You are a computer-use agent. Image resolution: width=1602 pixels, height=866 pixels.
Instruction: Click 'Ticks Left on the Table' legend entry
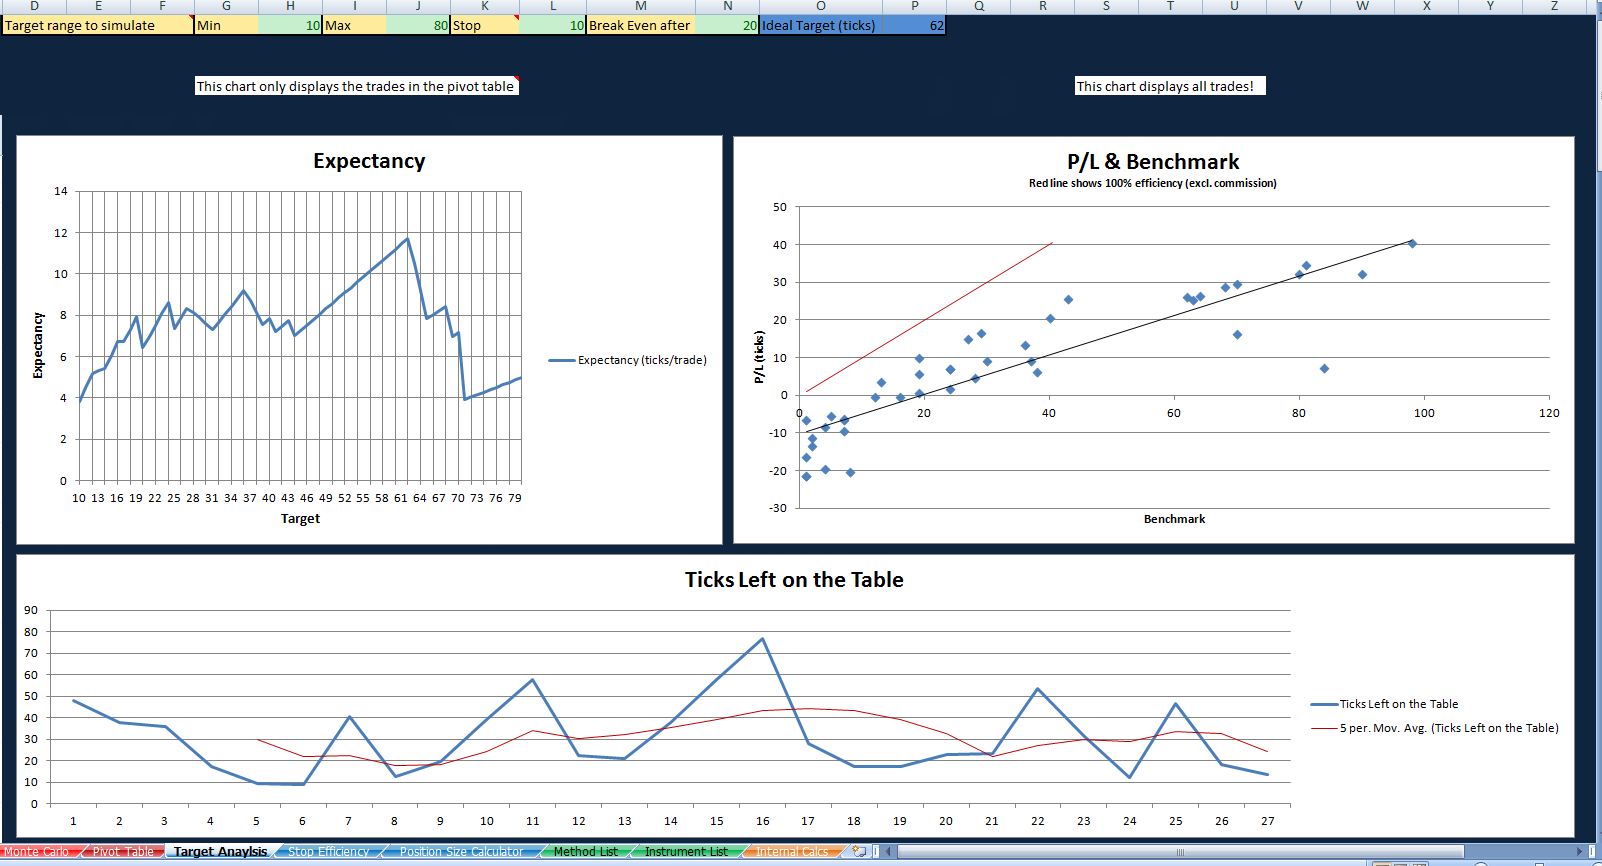1385,704
